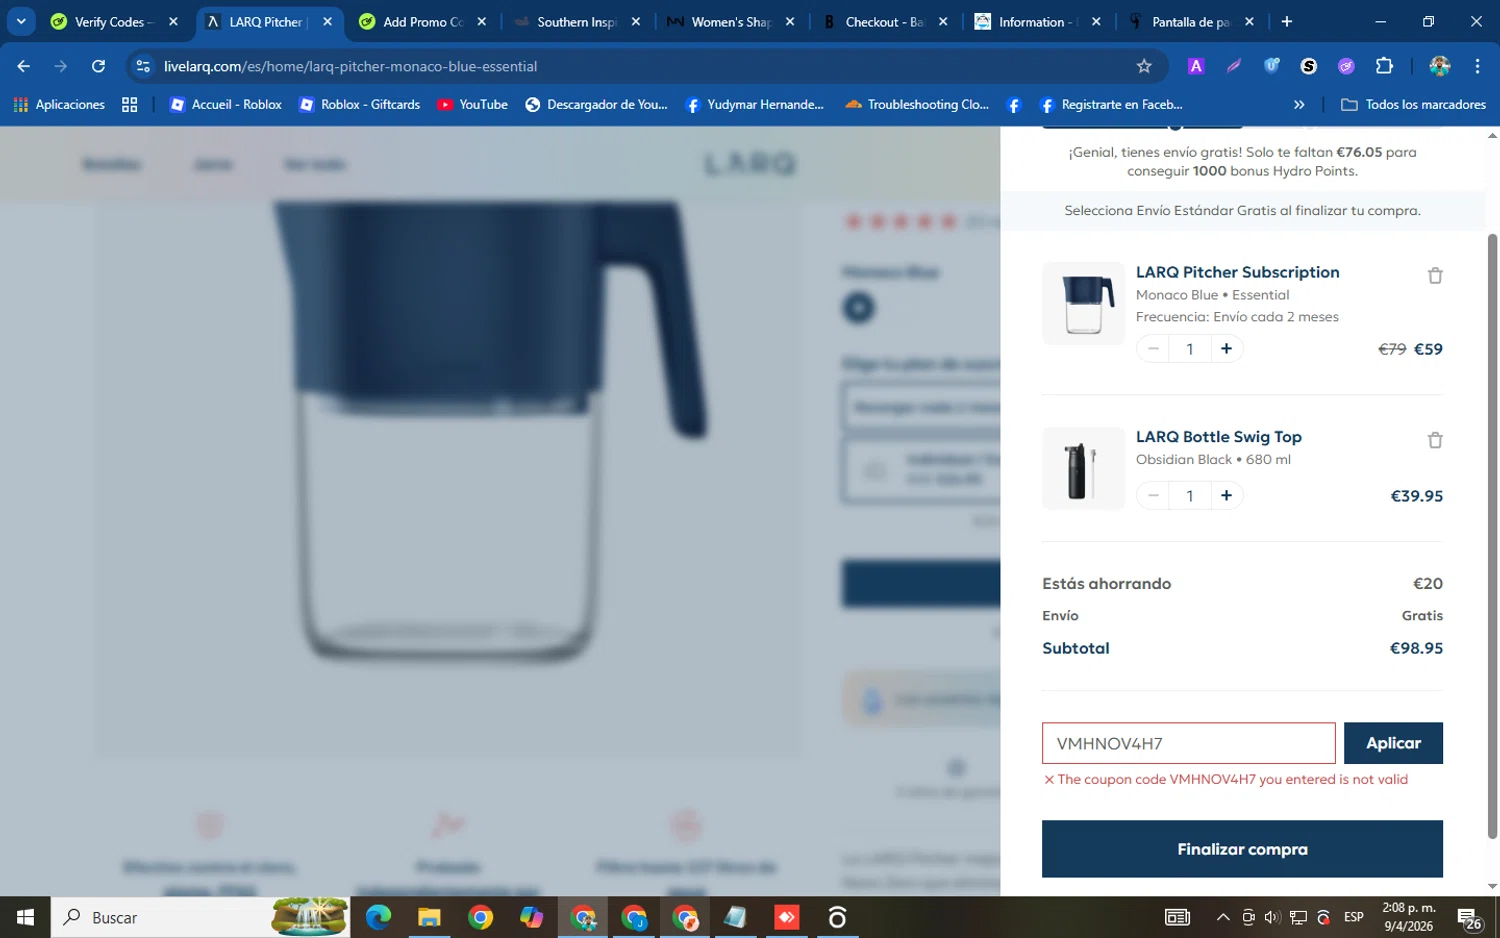This screenshot has width=1500, height=938.
Task: Open tab groups grid icon
Action: coord(129,104)
